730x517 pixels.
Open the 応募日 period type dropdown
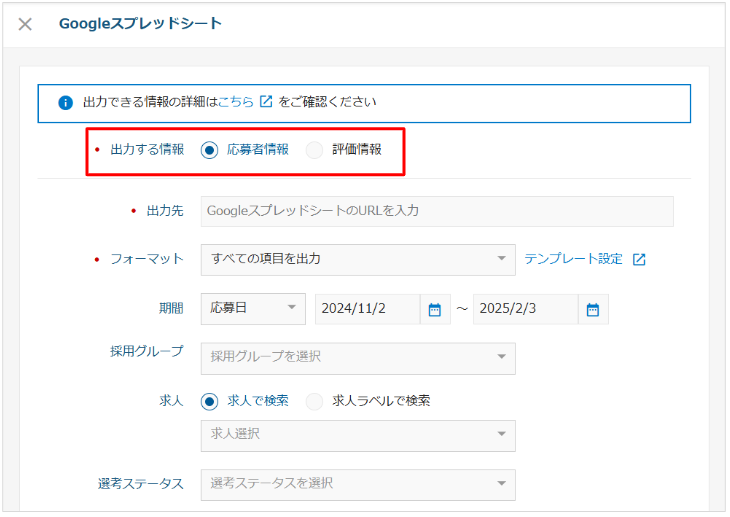tap(253, 309)
